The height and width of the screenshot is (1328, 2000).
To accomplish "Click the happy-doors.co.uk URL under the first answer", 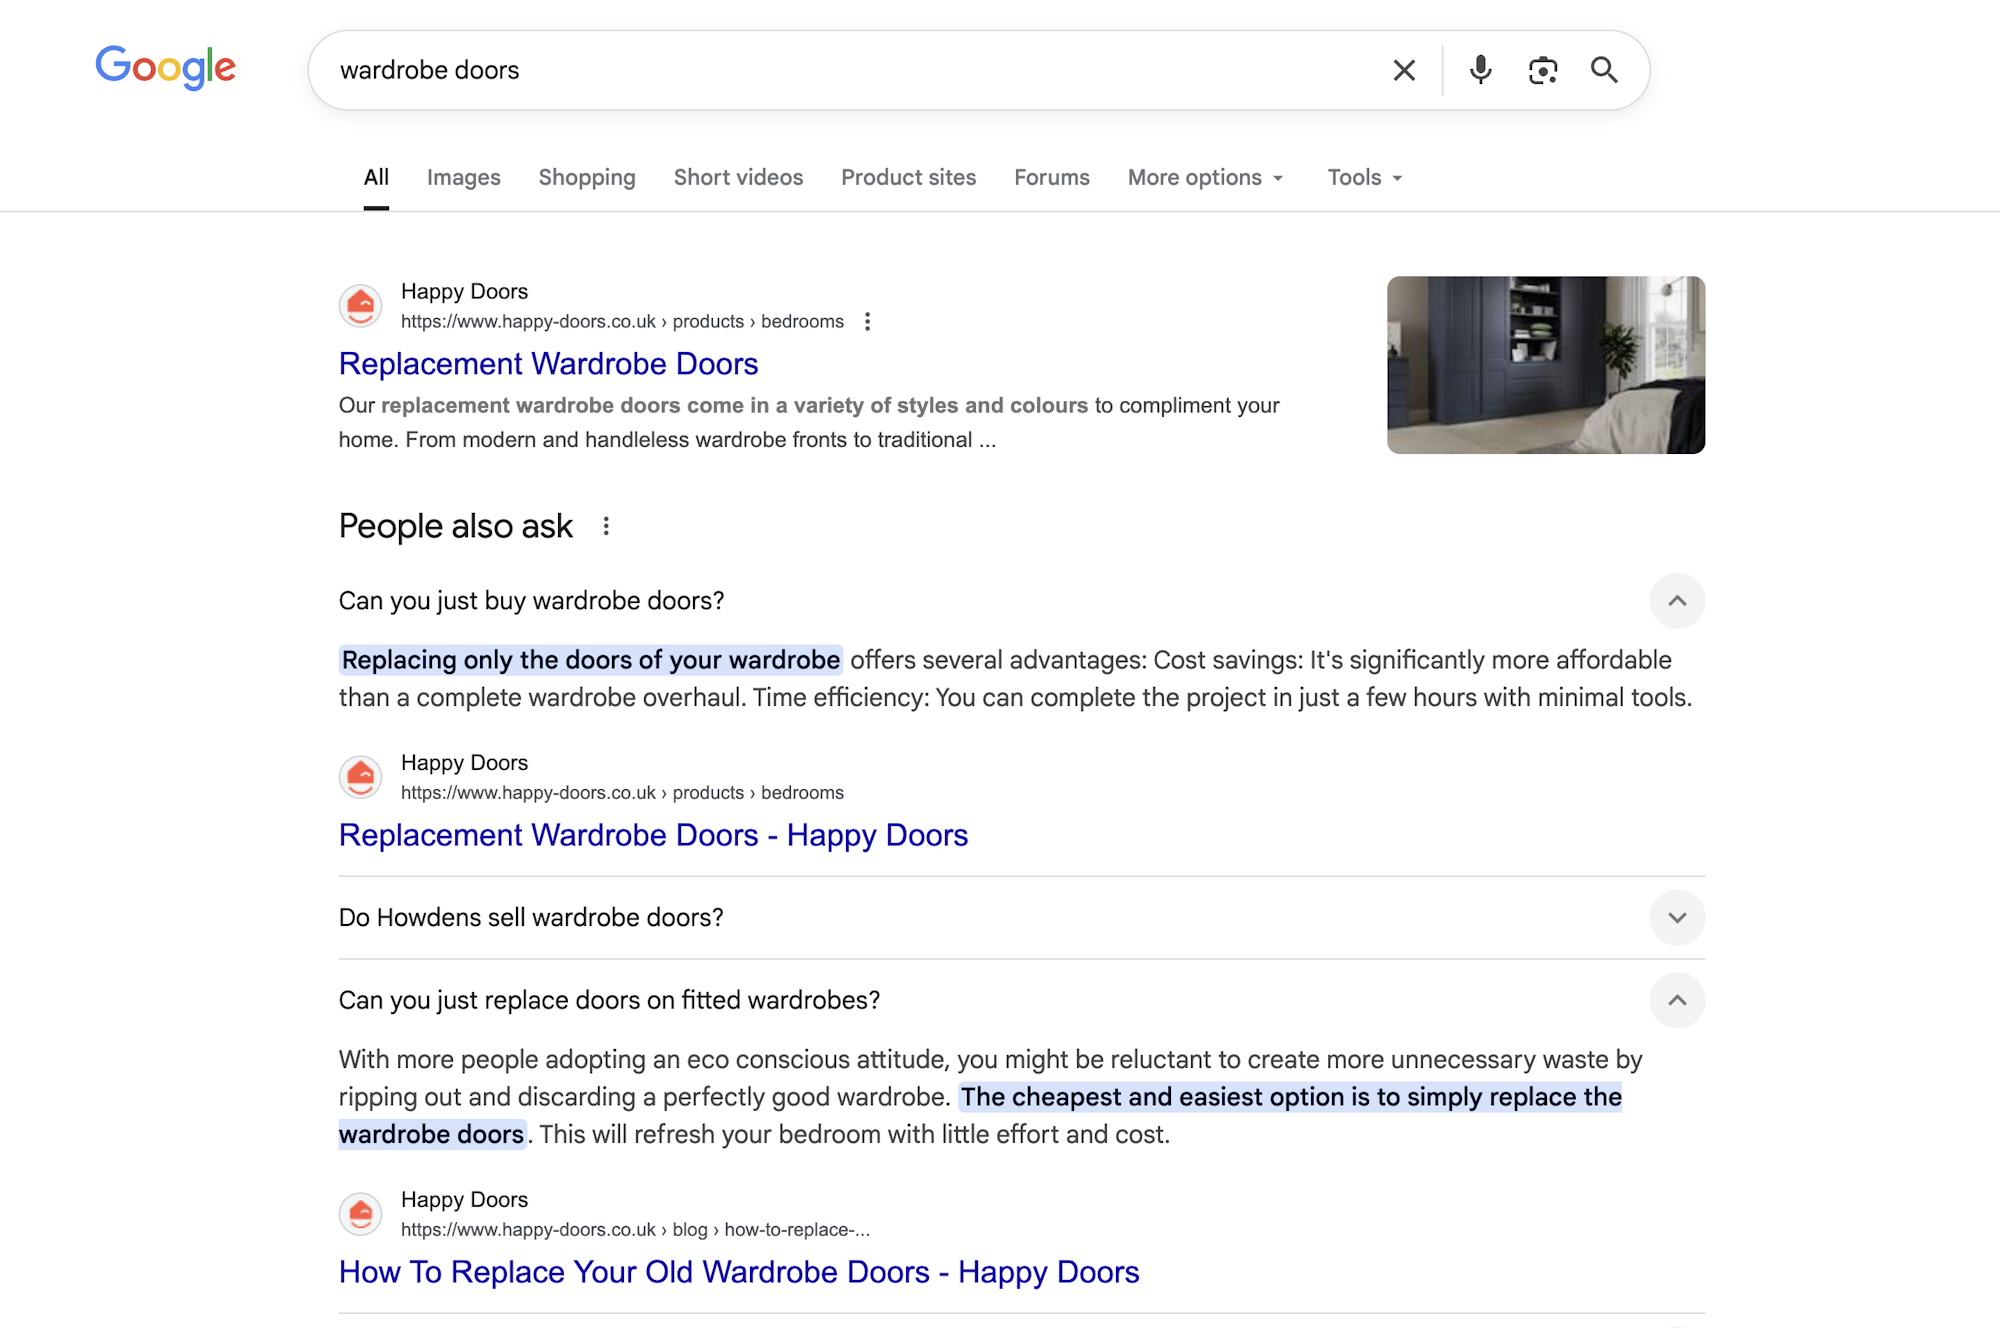I will (622, 793).
